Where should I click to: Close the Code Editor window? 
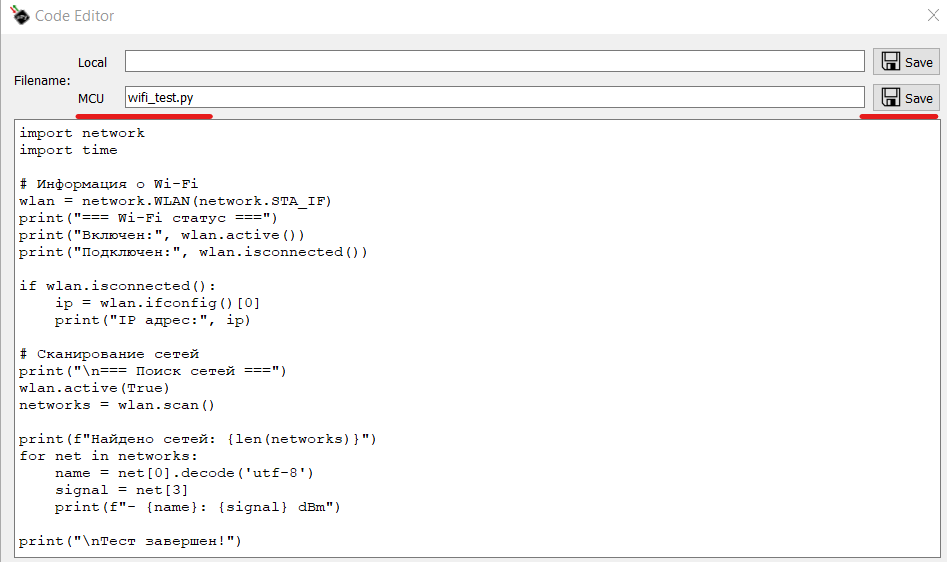[933, 15]
